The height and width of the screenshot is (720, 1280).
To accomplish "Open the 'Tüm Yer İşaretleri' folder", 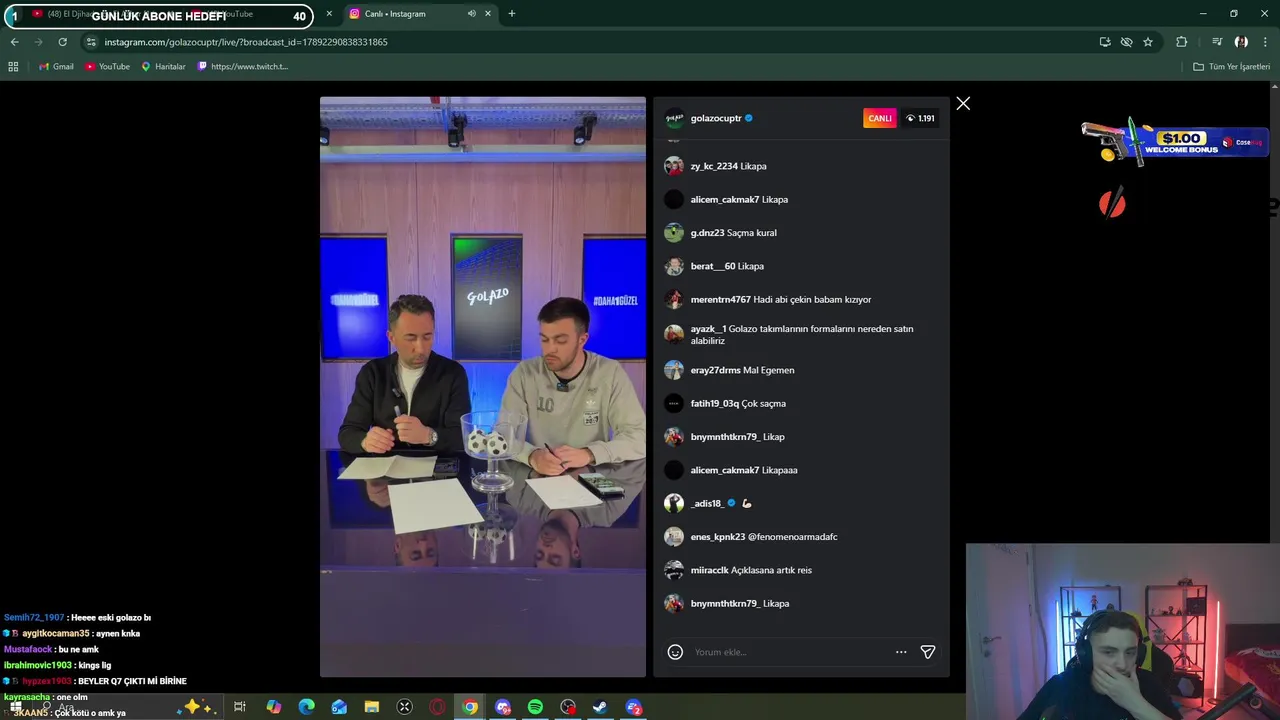I will [1232, 66].
